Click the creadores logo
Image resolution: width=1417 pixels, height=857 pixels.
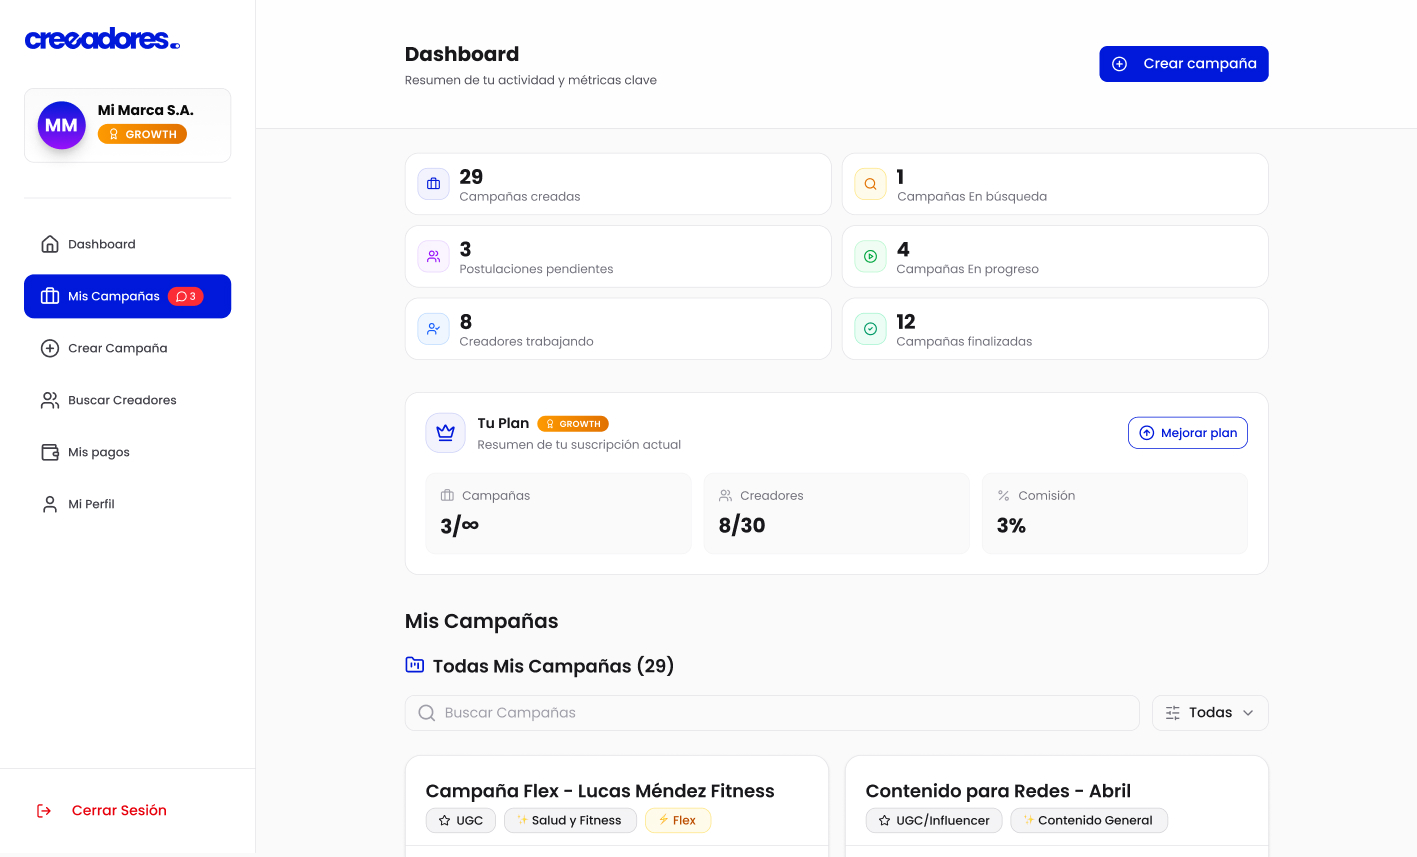click(102, 39)
